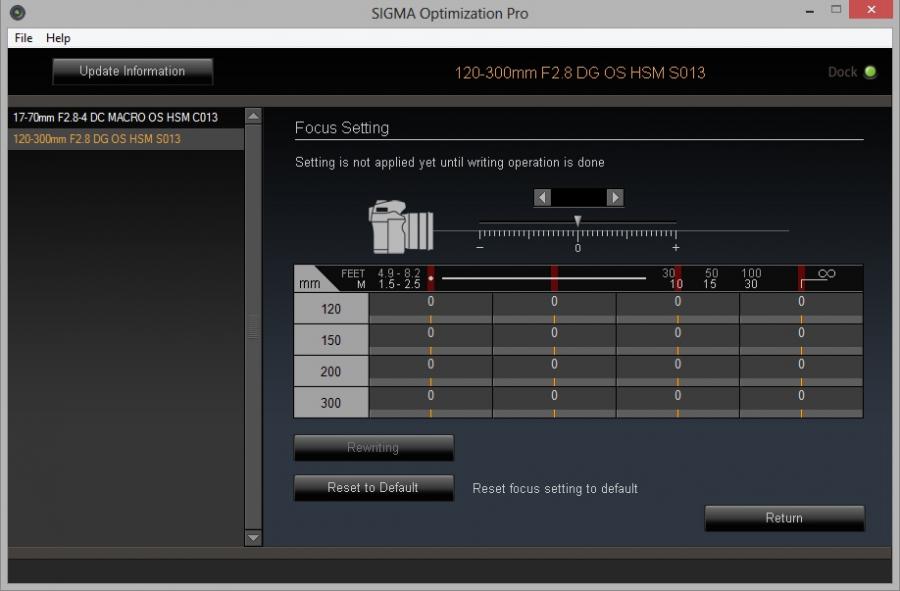Click the Reset to Default button
The height and width of the screenshot is (591, 900).
[373, 488]
